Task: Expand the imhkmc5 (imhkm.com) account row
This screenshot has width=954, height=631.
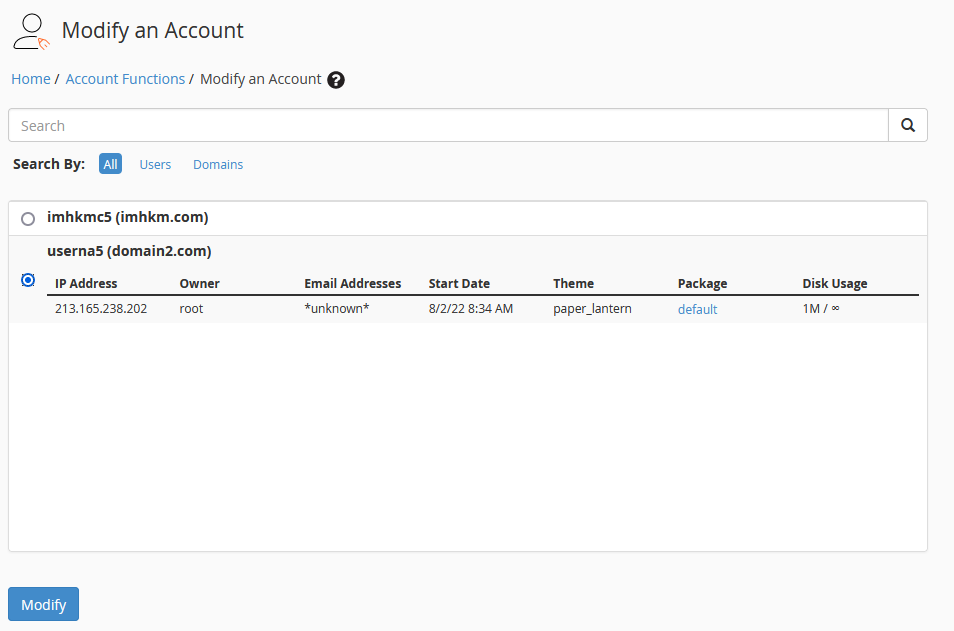Action: (x=128, y=217)
